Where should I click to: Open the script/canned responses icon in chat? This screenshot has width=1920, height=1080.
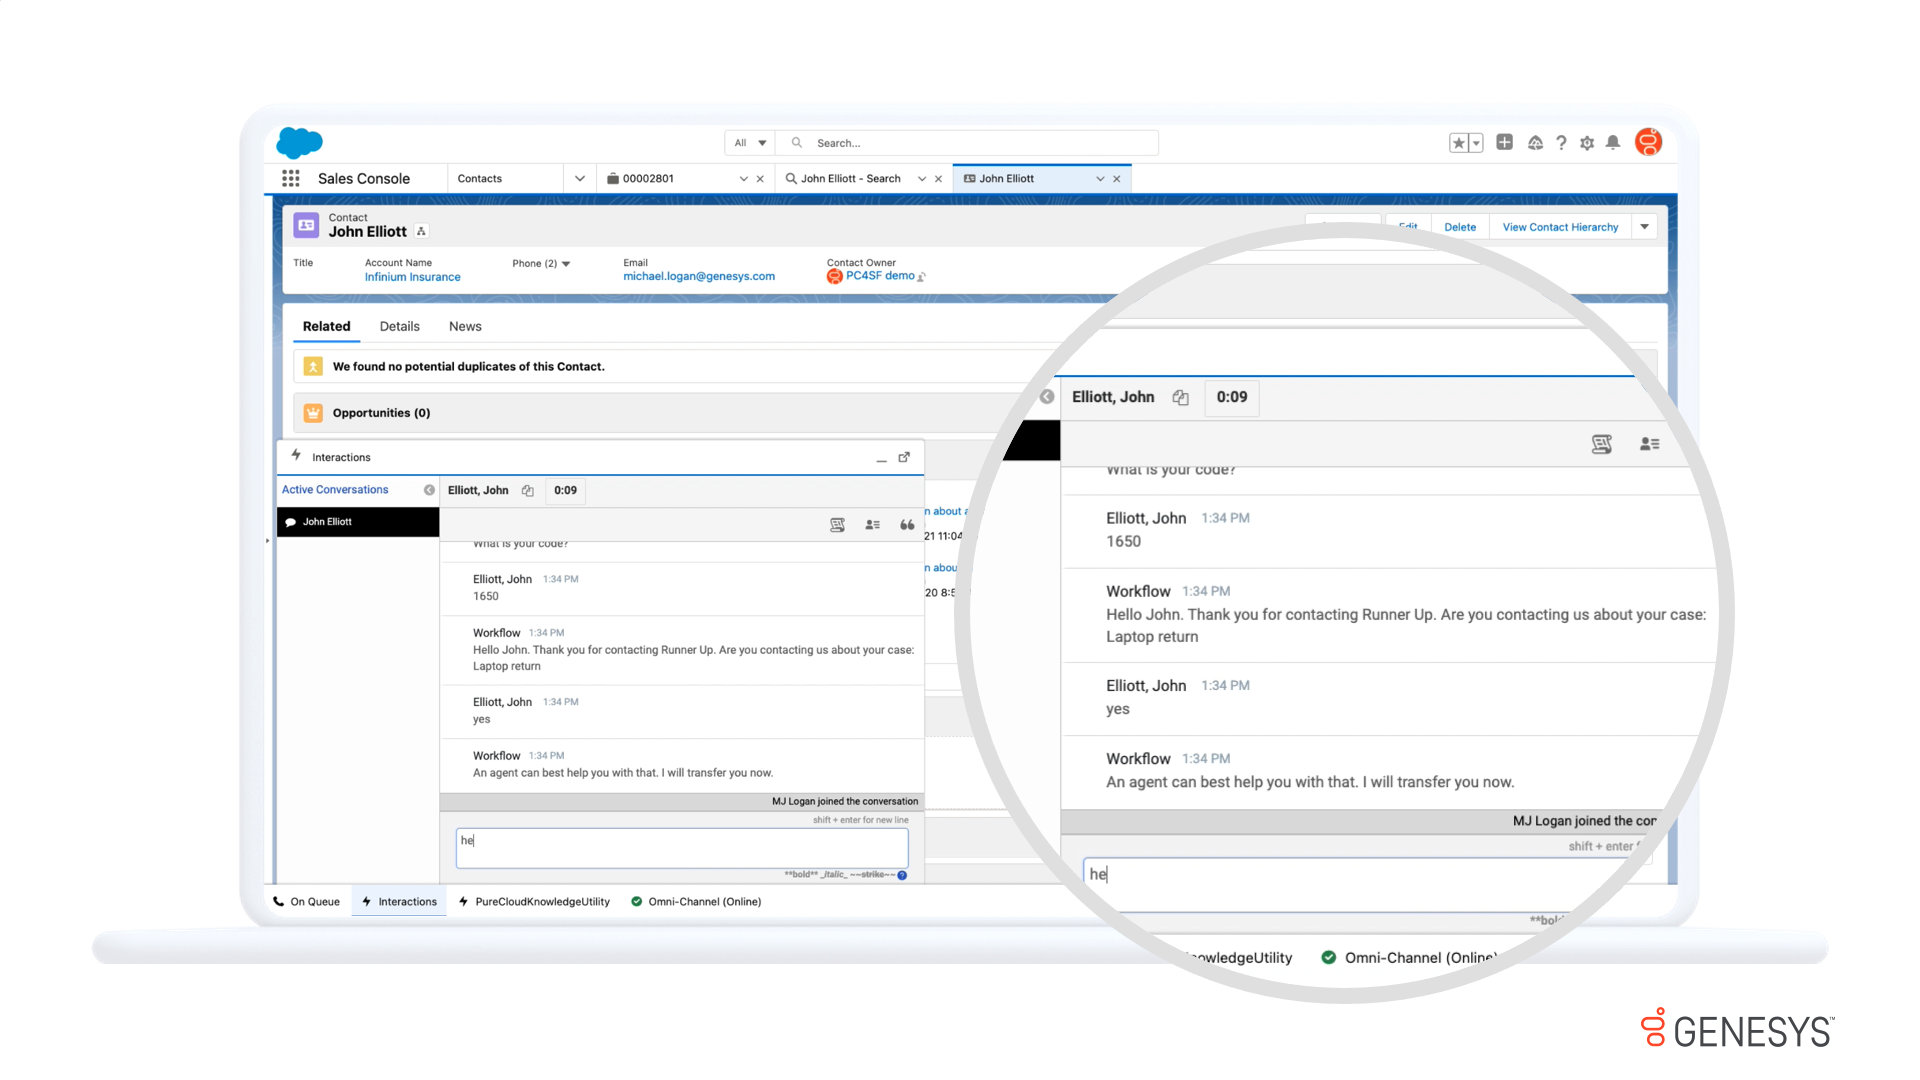837,524
